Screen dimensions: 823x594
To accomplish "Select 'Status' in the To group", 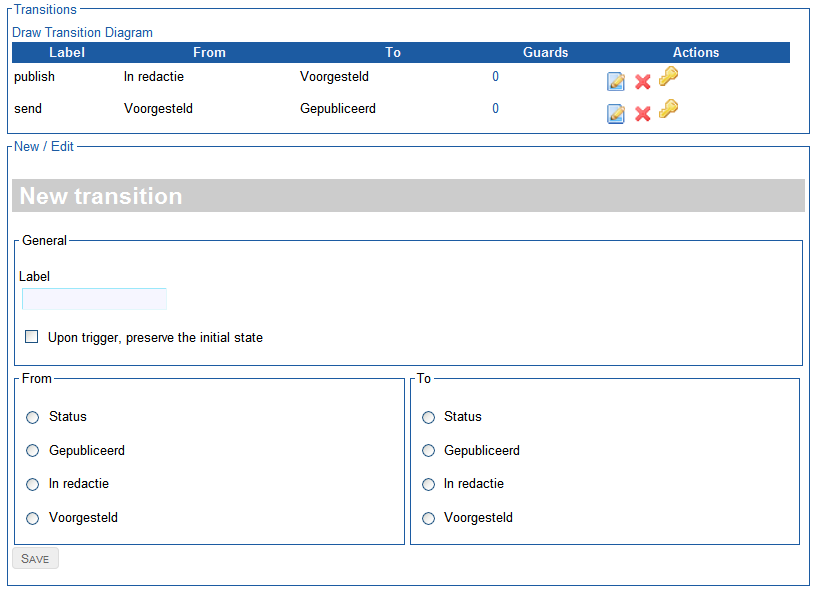I will (x=428, y=417).
